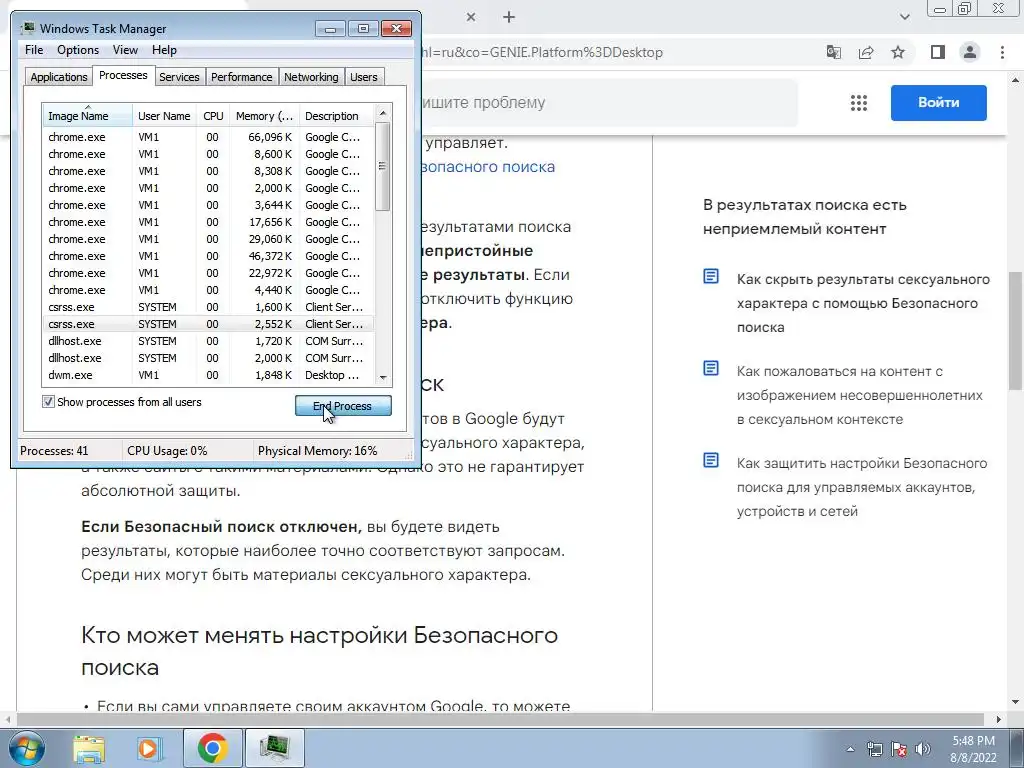Open link 'Как защитить настройки Безопасного поиска'

[x=862, y=487]
